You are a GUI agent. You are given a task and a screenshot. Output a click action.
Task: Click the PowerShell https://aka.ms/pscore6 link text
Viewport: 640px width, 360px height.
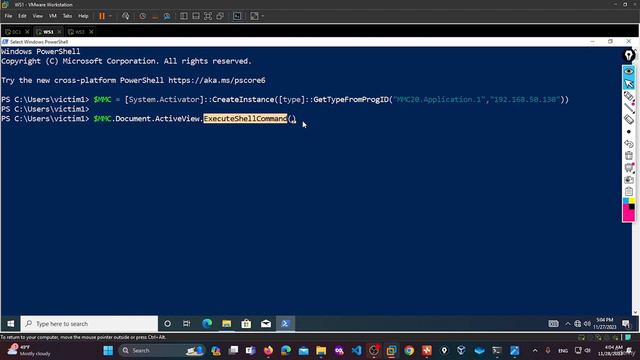[x=217, y=80]
